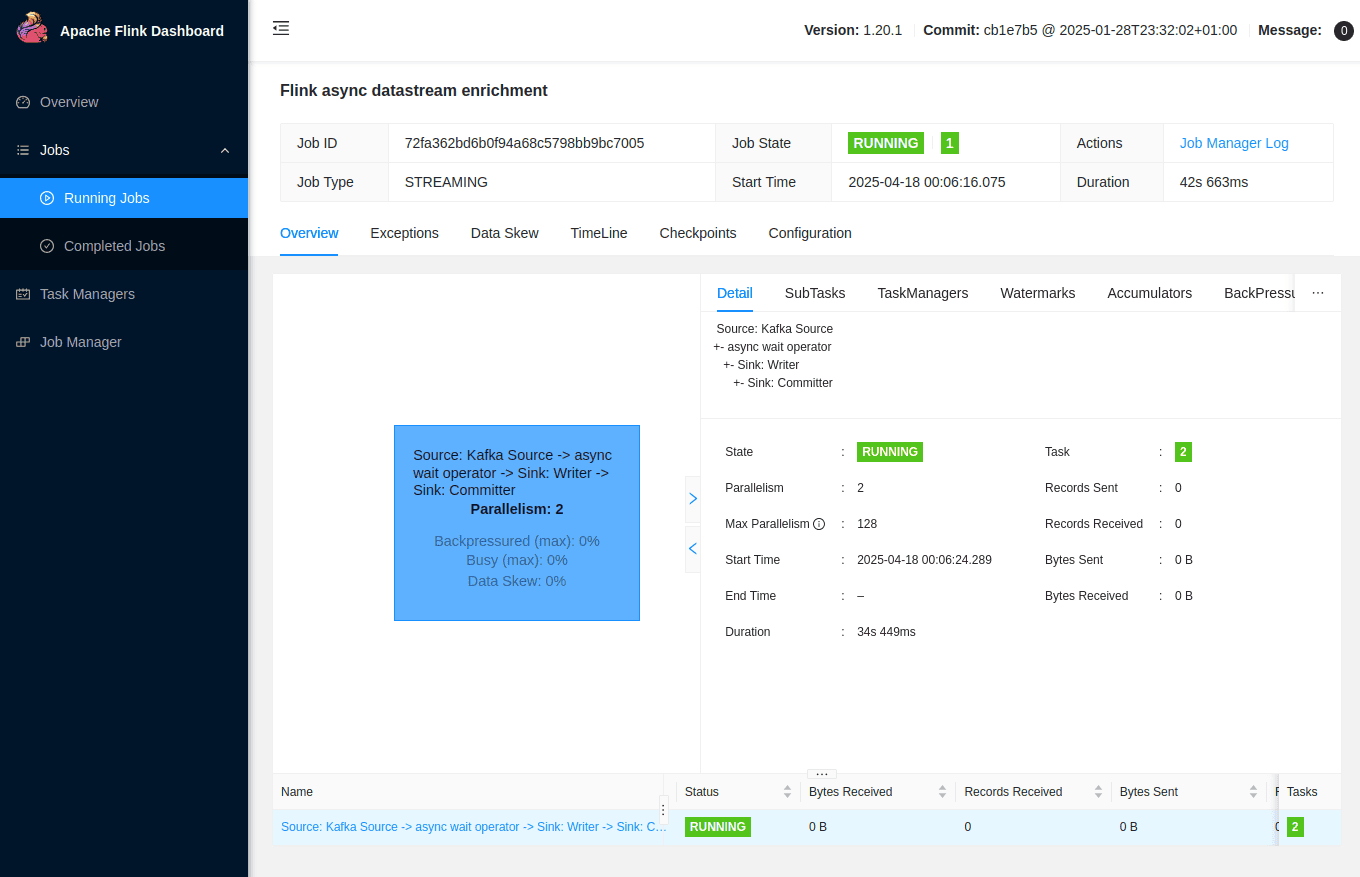Select the Kafka Source vertex table row
The width and height of the screenshot is (1360, 877).
473,827
